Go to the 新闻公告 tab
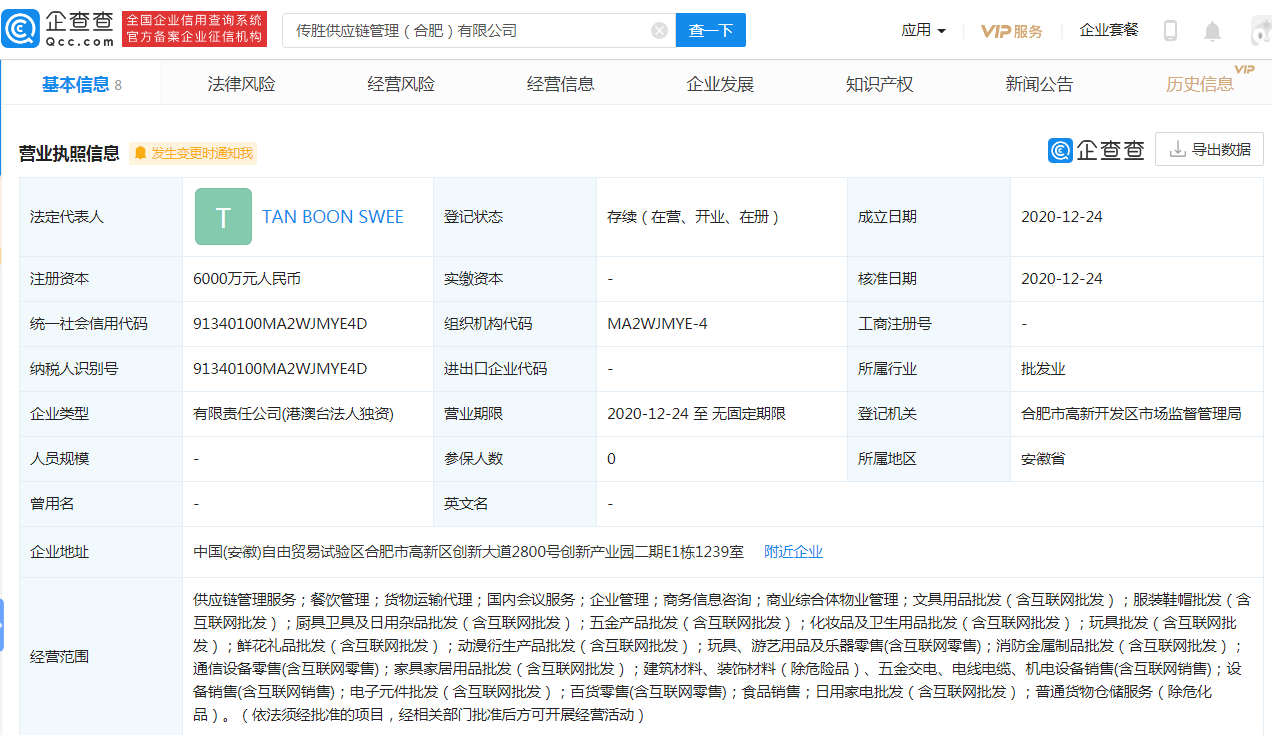The height and width of the screenshot is (735, 1272). 1040,84
